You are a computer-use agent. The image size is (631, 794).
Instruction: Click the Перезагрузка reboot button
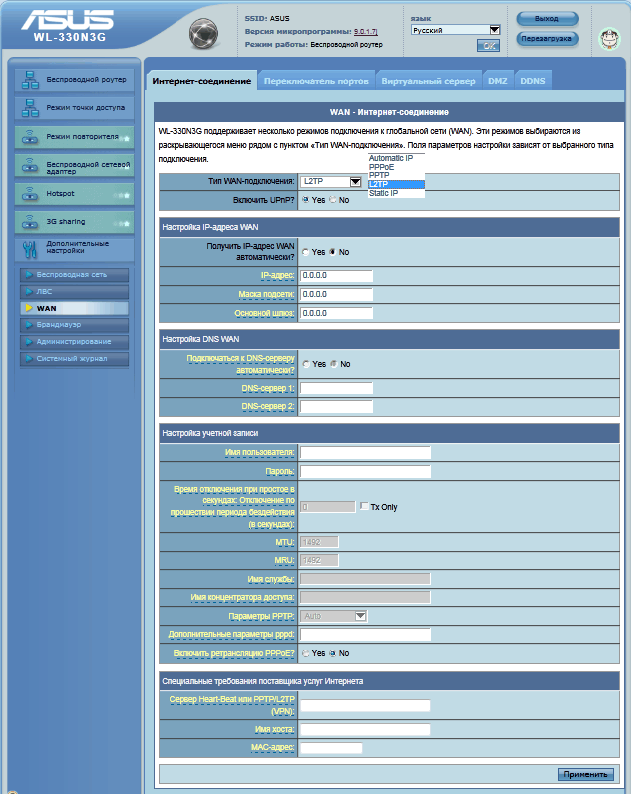547,38
